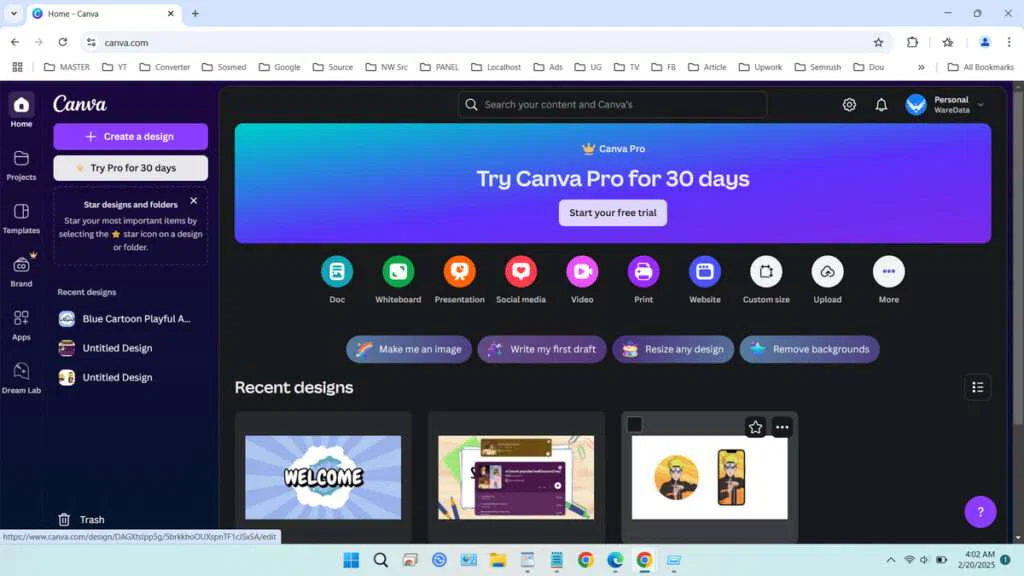Click Start your free trial
Viewport: 1024px width, 576px height.
tap(612, 213)
